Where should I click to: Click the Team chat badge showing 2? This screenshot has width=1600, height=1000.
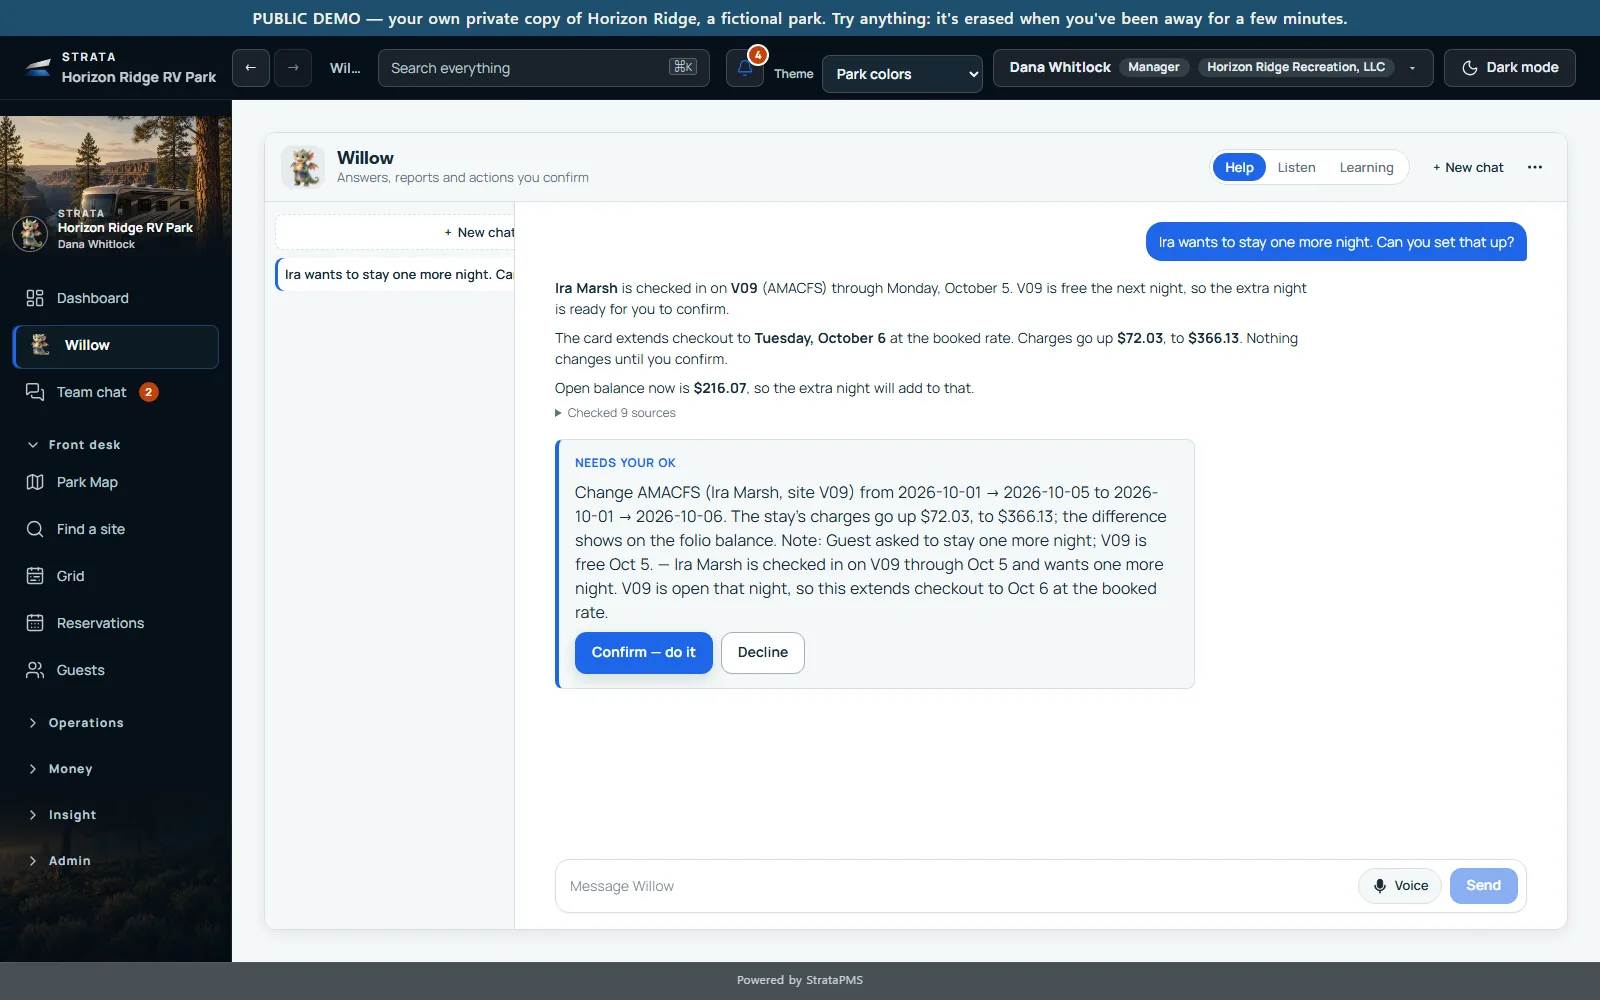click(x=148, y=392)
